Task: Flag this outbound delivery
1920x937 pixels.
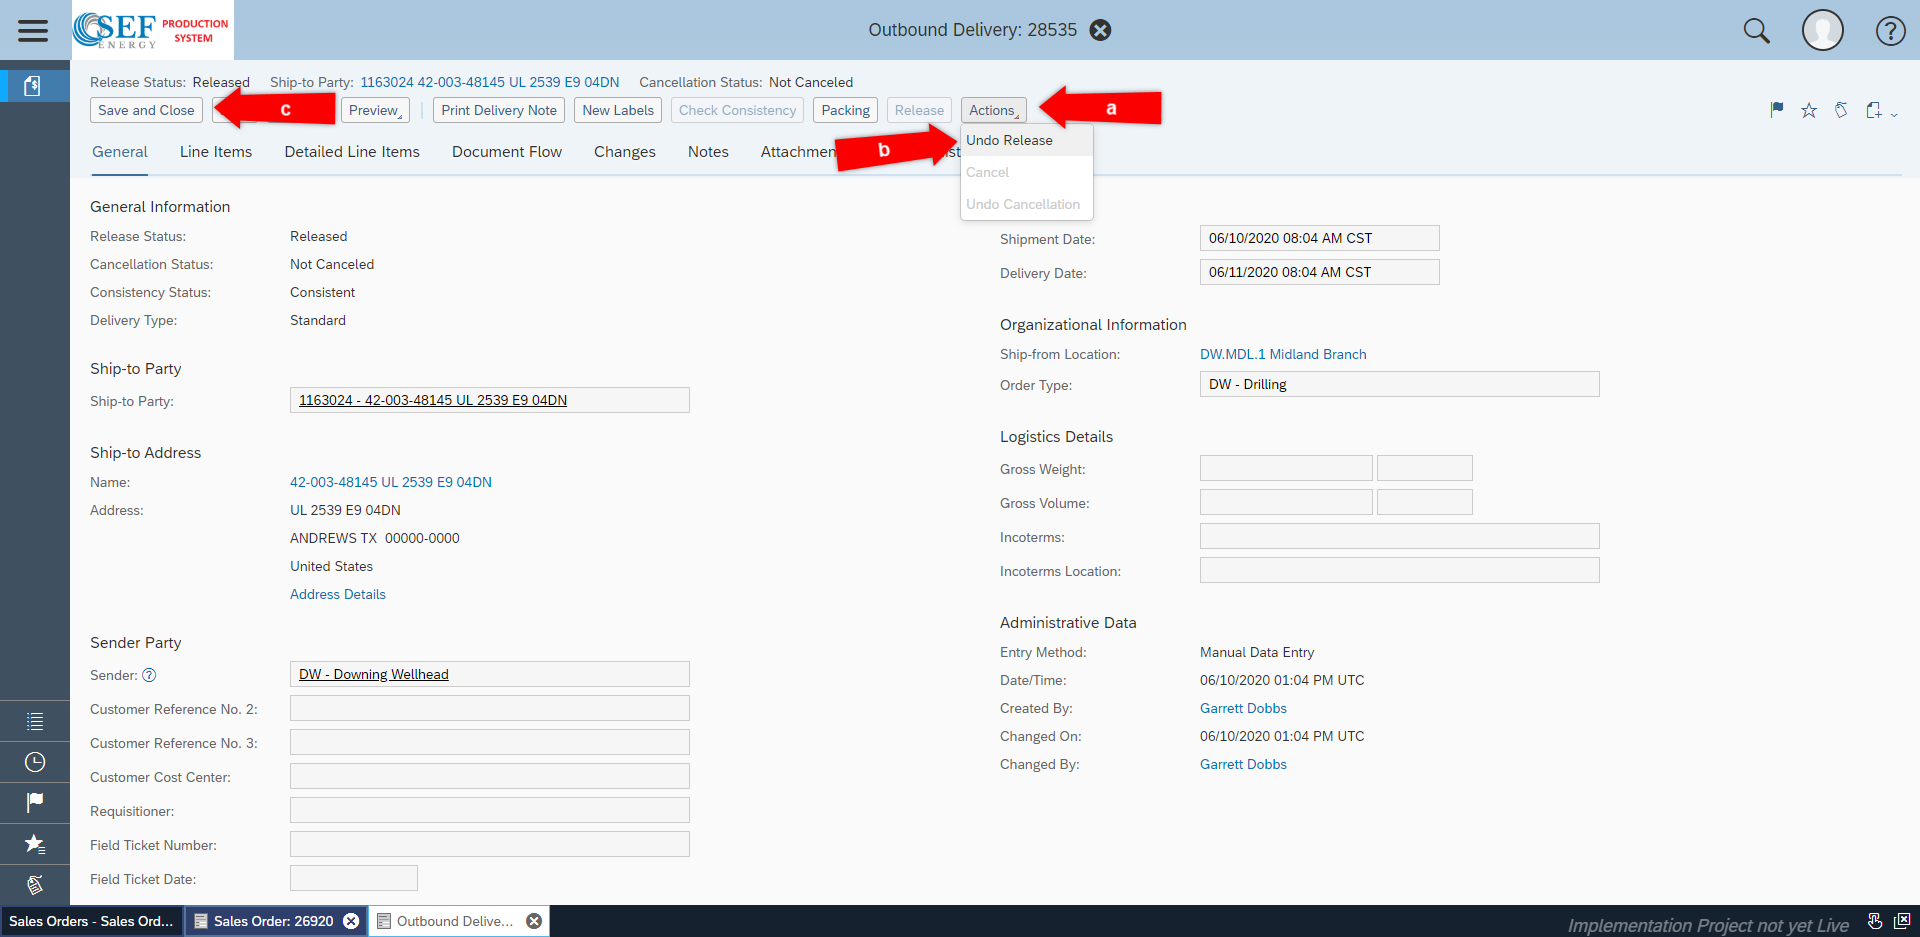Action: pyautogui.click(x=1777, y=110)
